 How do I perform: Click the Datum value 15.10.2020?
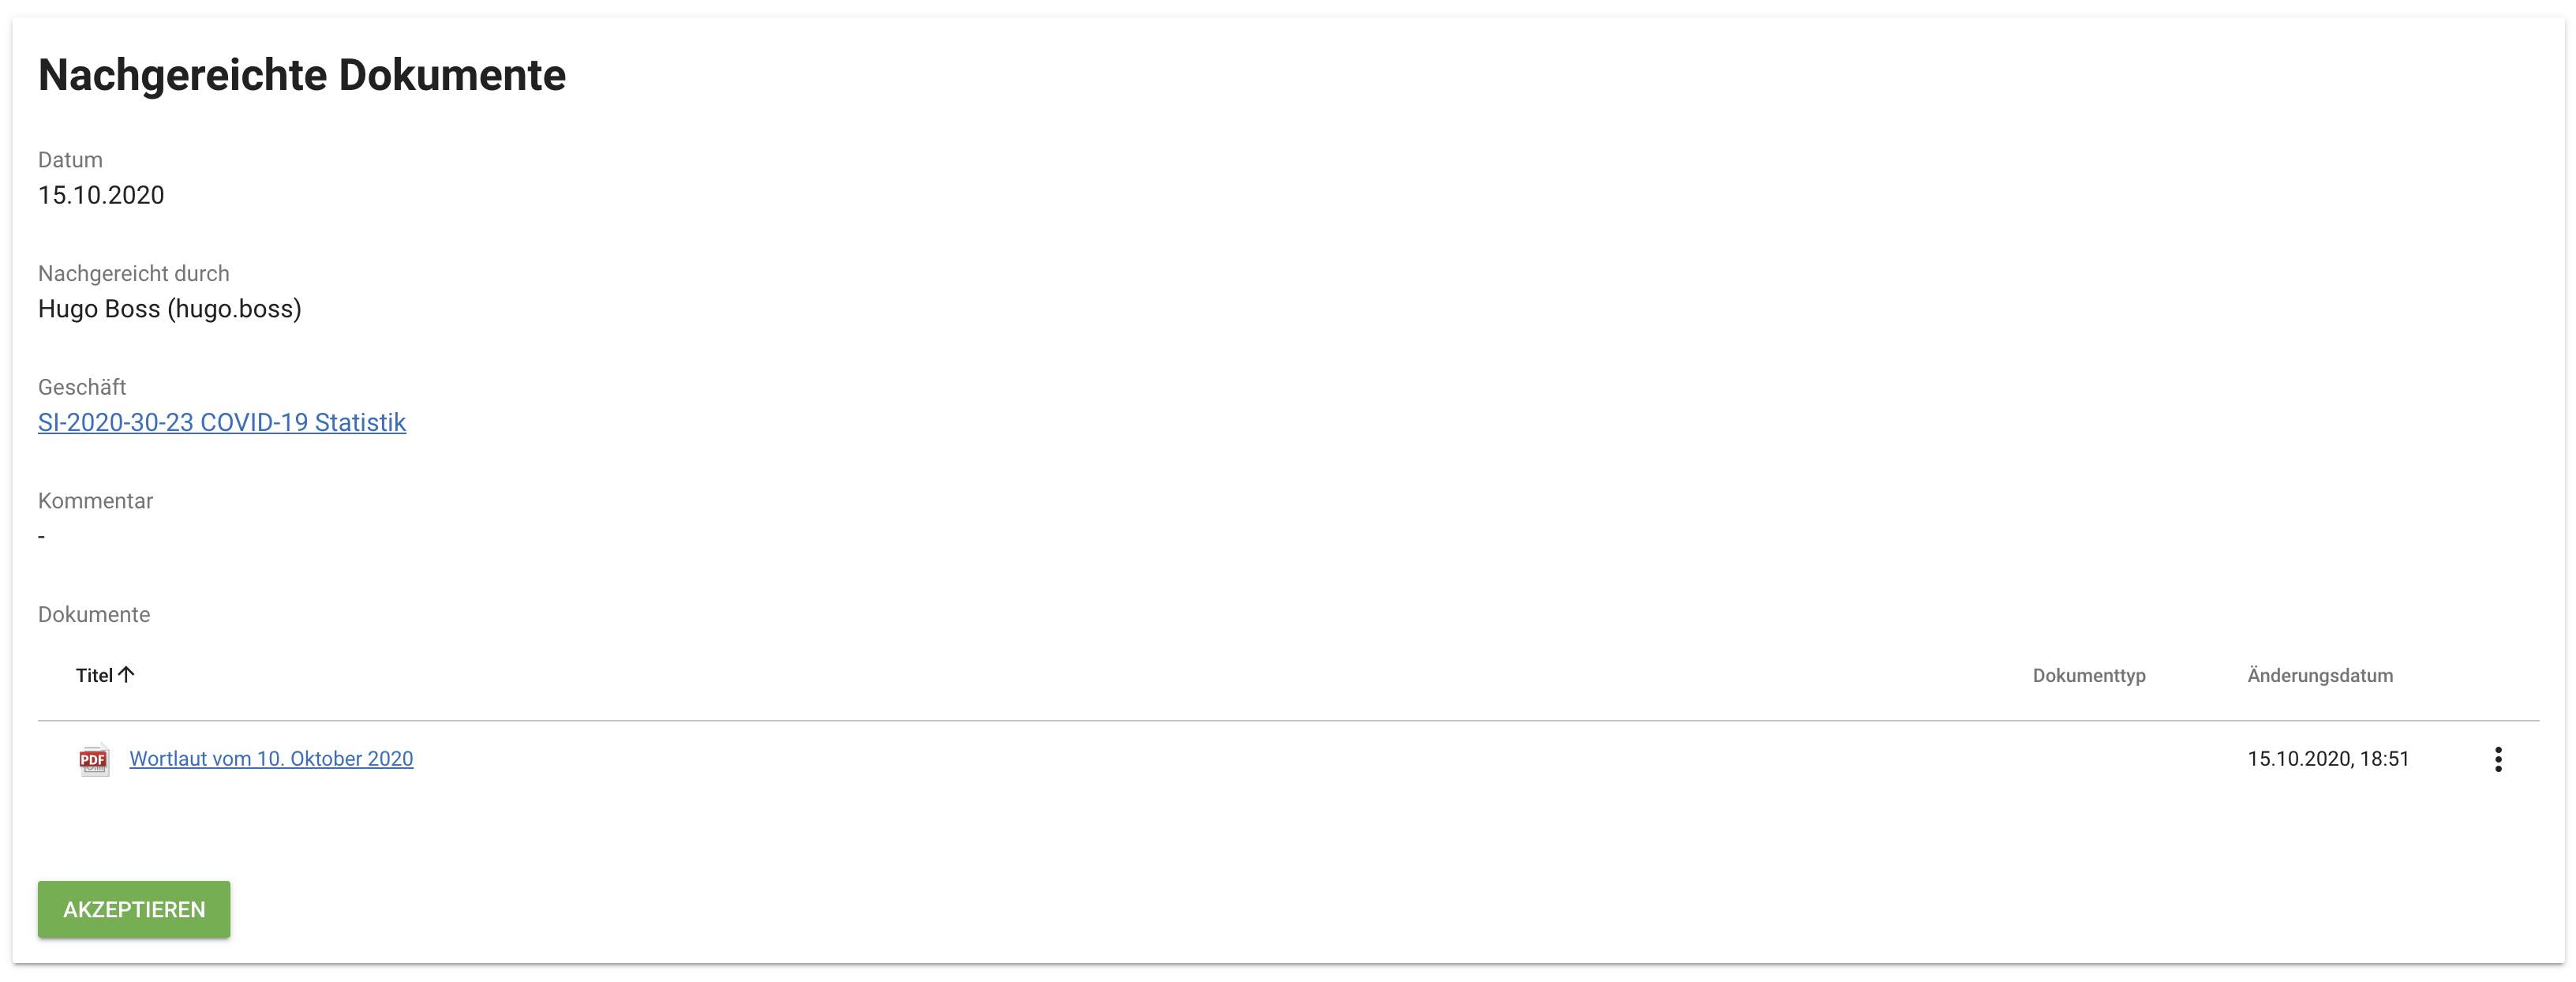pos(101,195)
